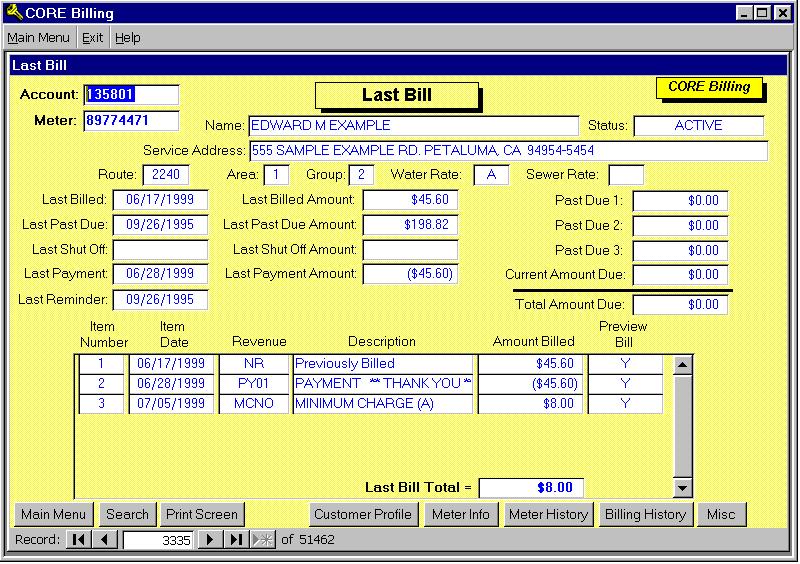800x564 pixels.
Task: Click the Past Due 2 amount field
Action: point(680,226)
